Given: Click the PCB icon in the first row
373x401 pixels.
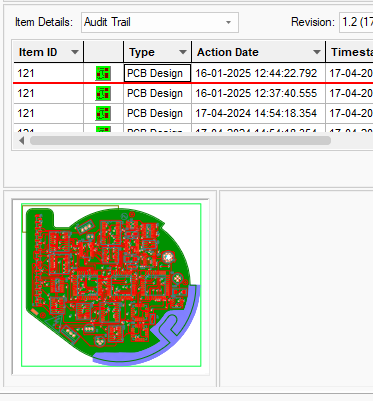Looking at the screenshot, I should [x=103, y=73].
